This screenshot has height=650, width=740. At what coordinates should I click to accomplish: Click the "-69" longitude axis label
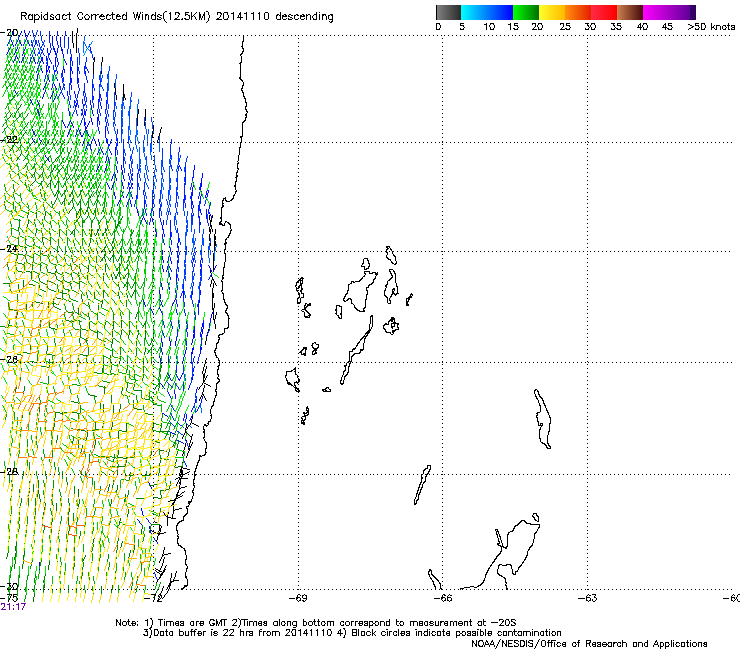[x=298, y=598]
